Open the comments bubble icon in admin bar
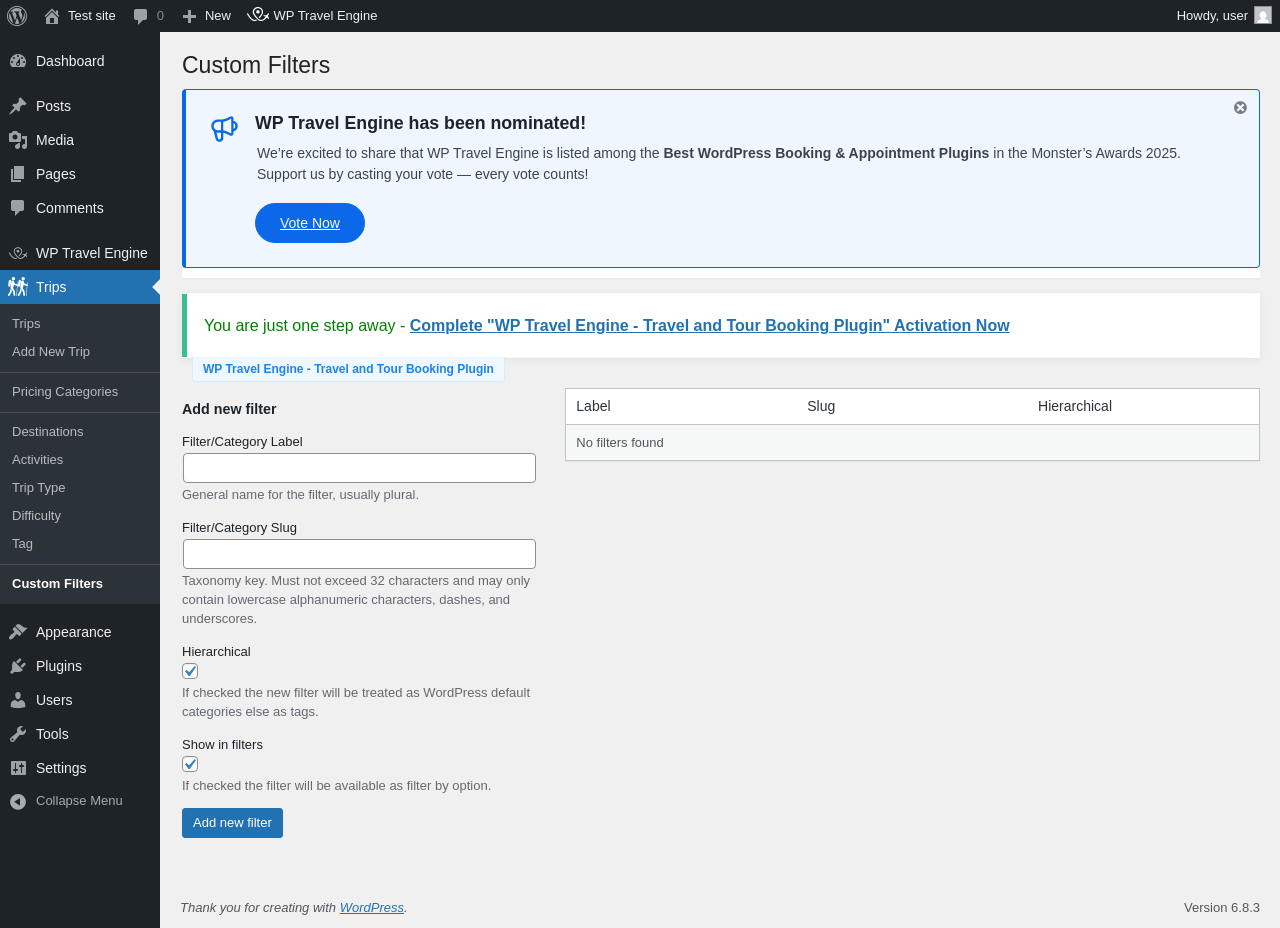Image resolution: width=1280 pixels, height=928 pixels. [x=141, y=16]
